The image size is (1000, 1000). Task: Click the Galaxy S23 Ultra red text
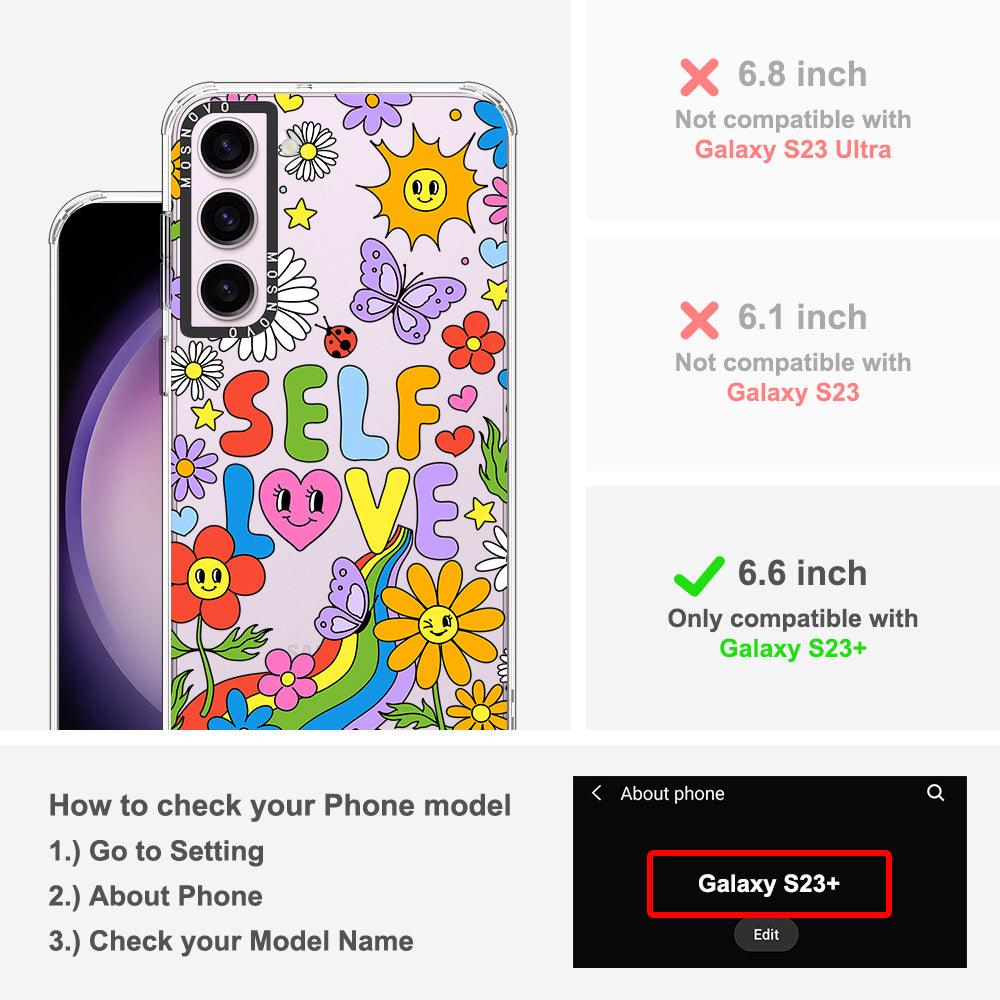click(x=793, y=149)
